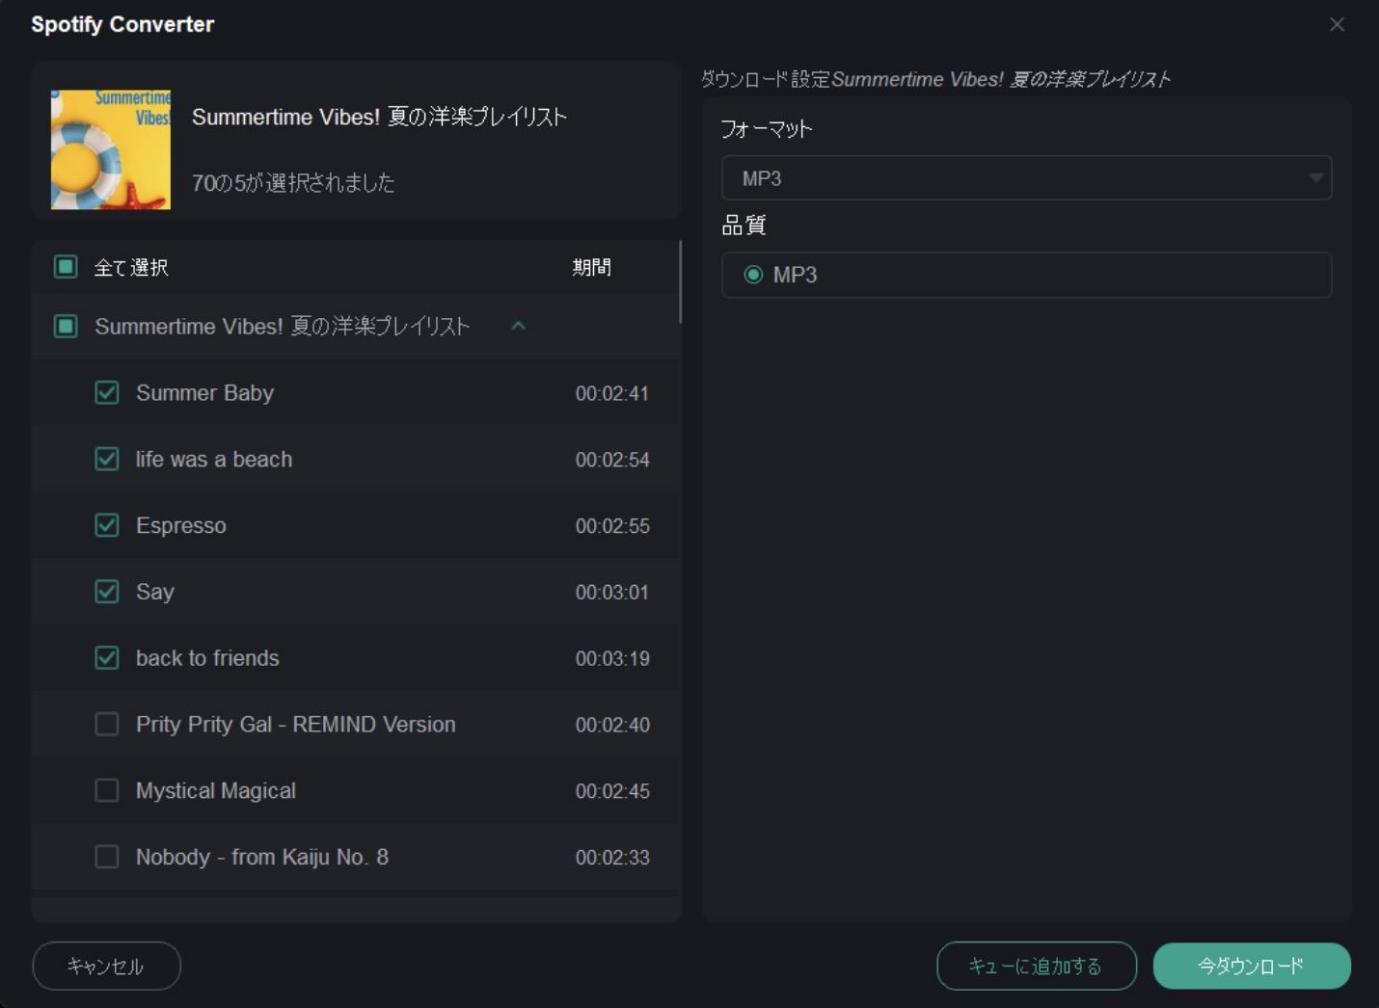Click the 70の5が選択されました selection count text
This screenshot has width=1379, height=1008.
click(x=293, y=183)
